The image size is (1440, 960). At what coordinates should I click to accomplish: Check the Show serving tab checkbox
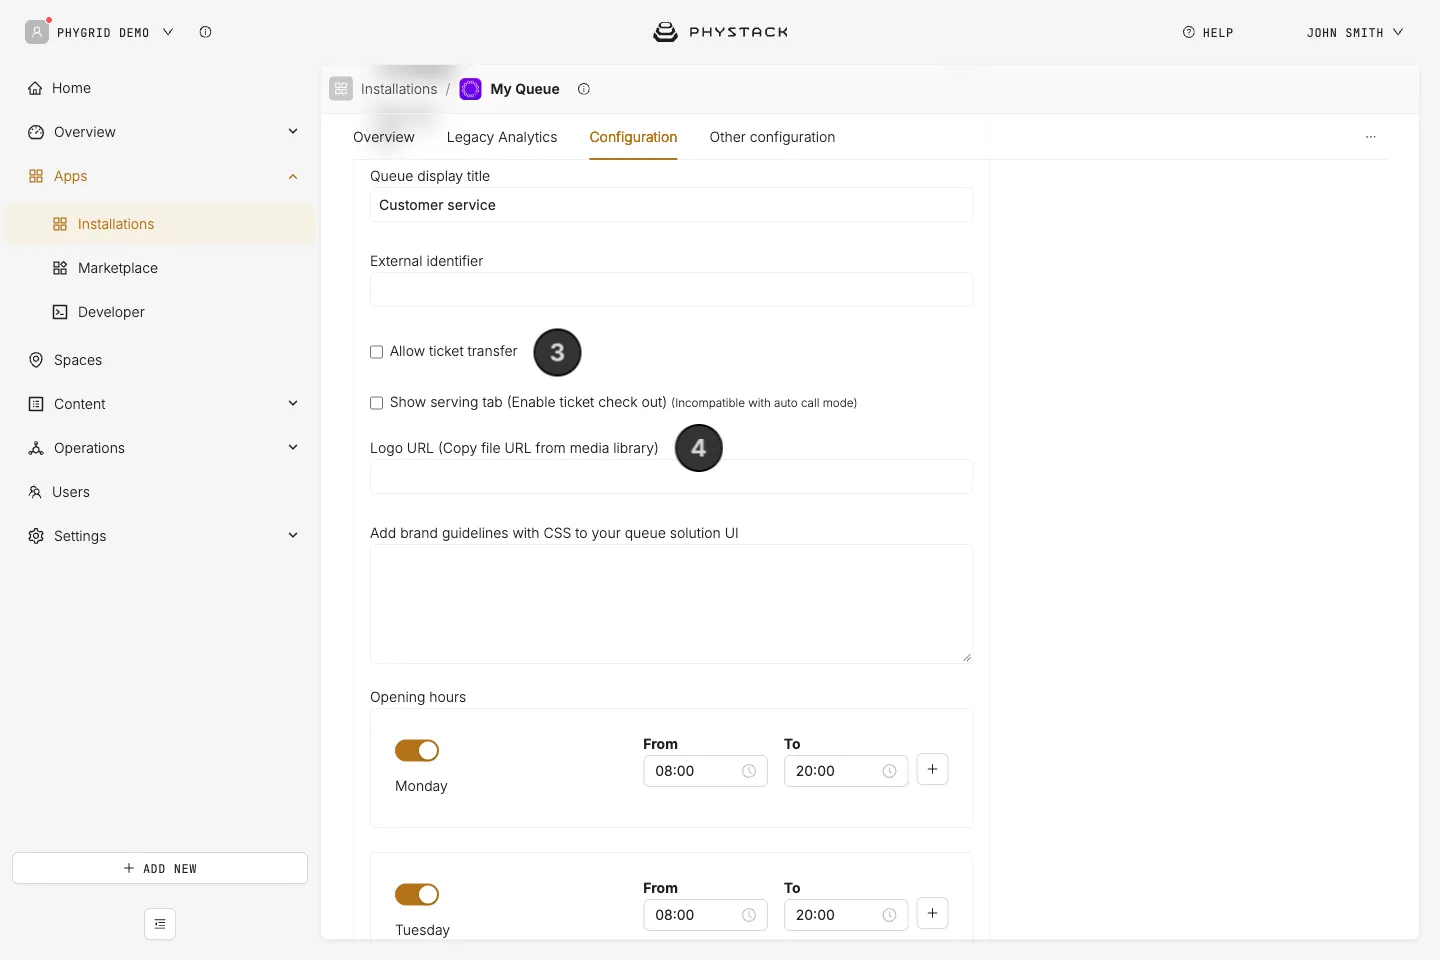click(377, 403)
